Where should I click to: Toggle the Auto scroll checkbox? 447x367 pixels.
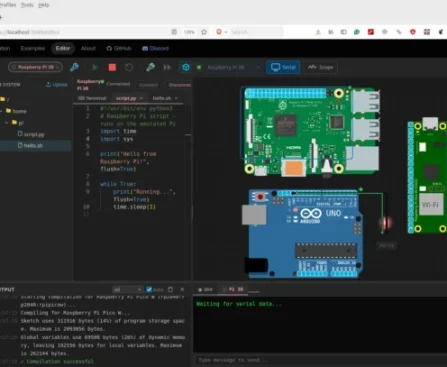coord(149,289)
